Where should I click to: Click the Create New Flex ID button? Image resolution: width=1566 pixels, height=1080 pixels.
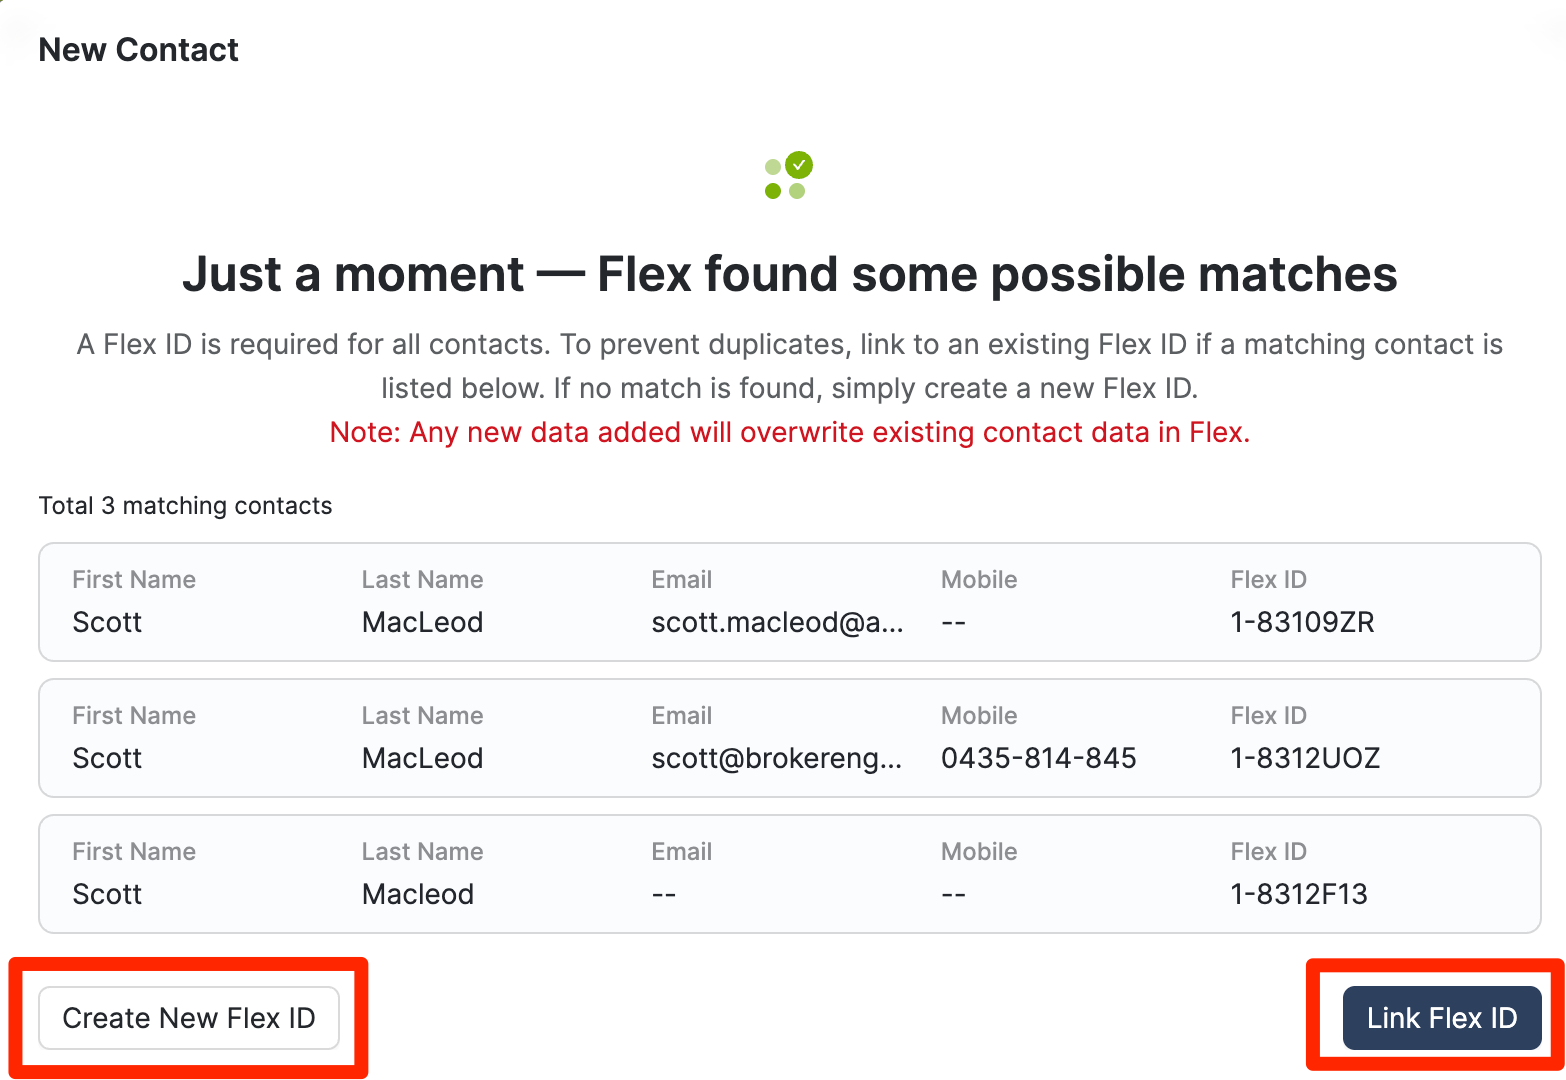189,1018
